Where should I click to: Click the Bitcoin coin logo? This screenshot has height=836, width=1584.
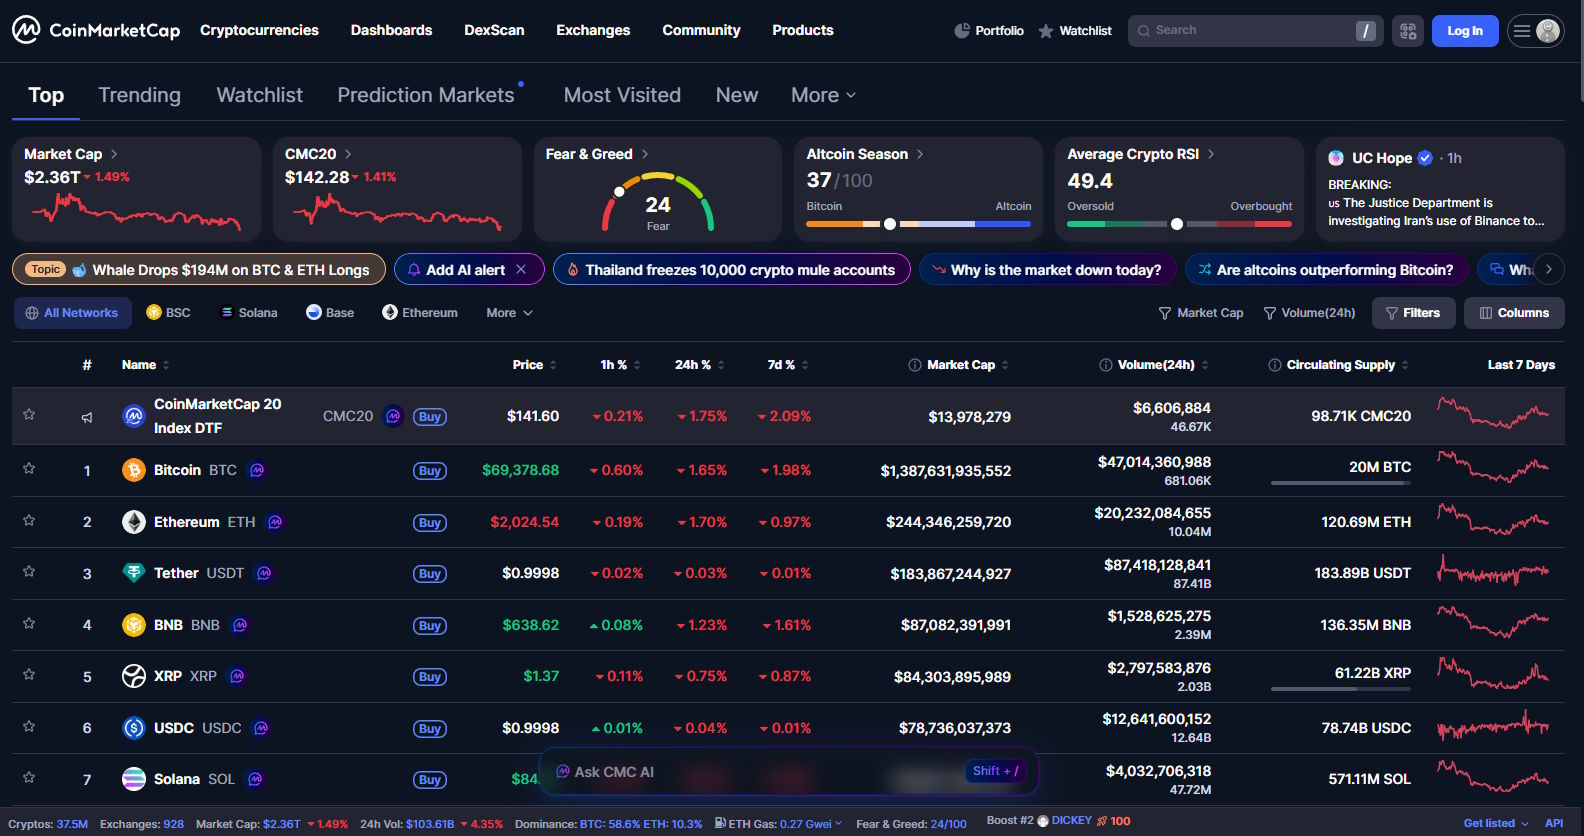(134, 470)
